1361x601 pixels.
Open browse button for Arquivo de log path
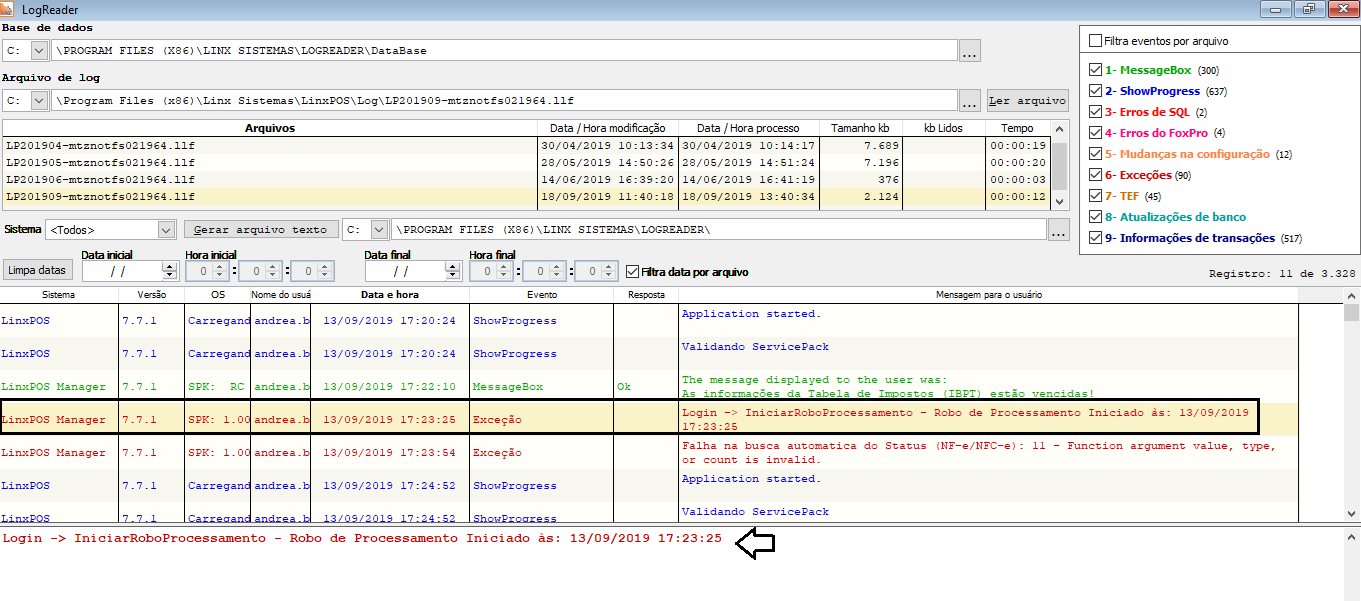969,101
